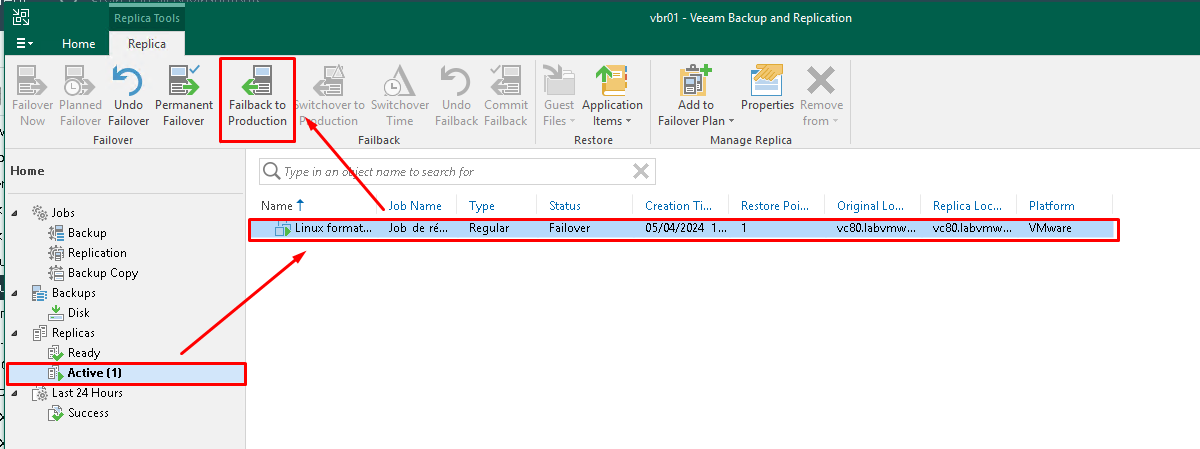Click the Switchover to Production icon
1200x449 pixels.
coord(329,96)
